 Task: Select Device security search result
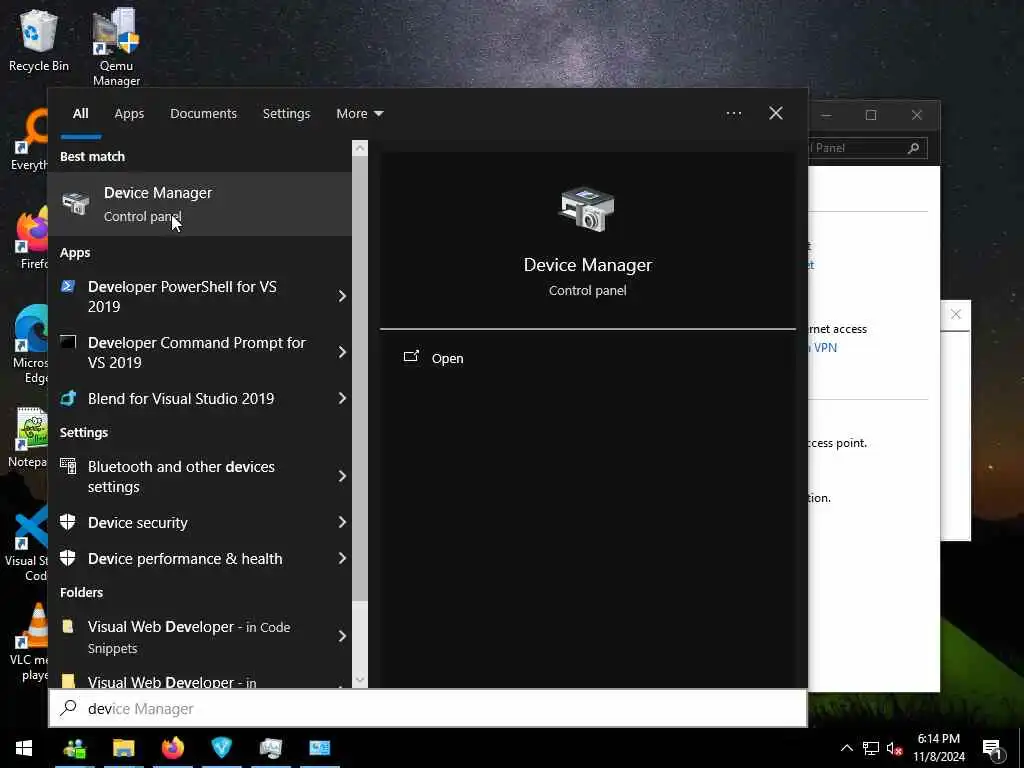(x=200, y=522)
